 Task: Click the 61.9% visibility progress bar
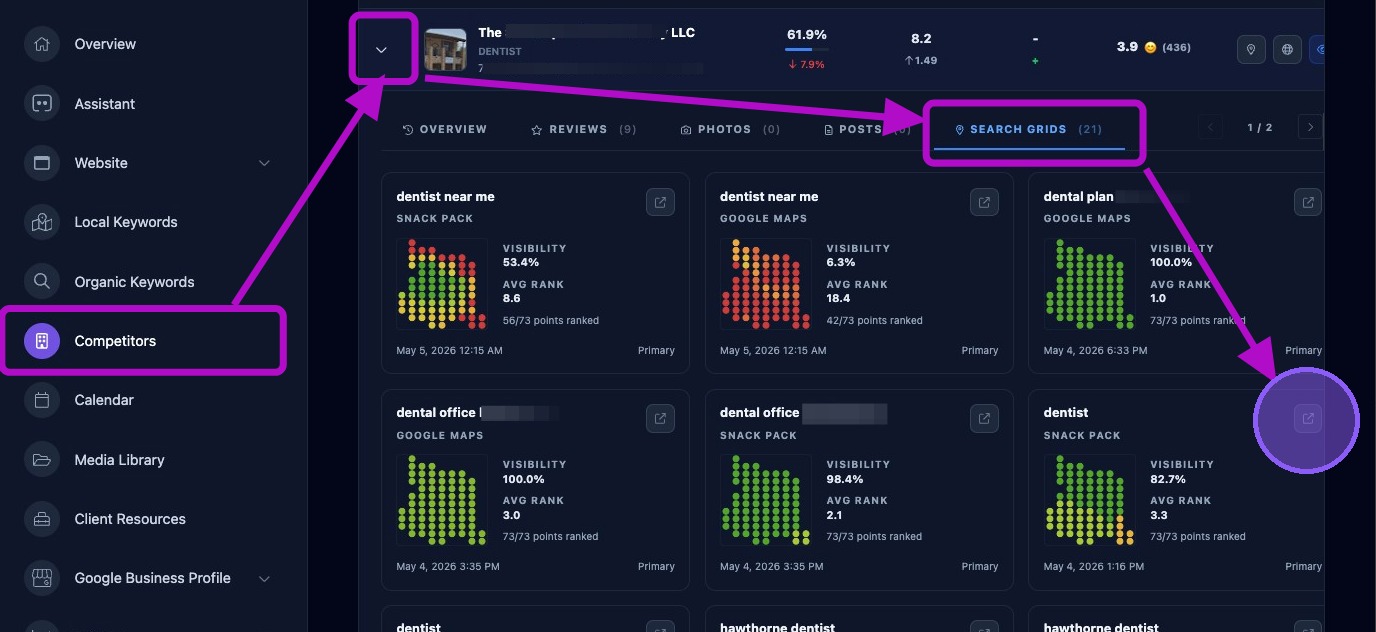pyautogui.click(x=806, y=49)
